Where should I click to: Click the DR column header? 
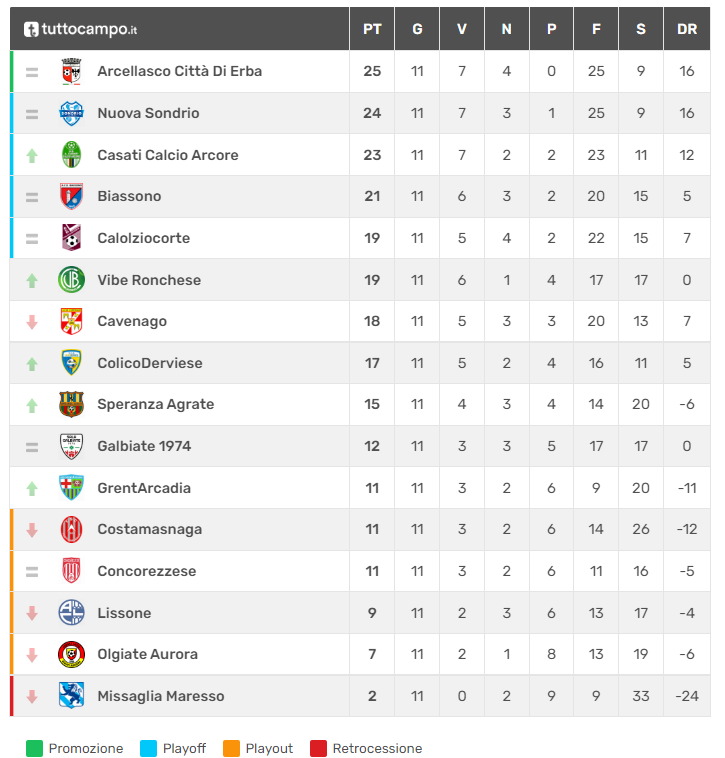687,29
